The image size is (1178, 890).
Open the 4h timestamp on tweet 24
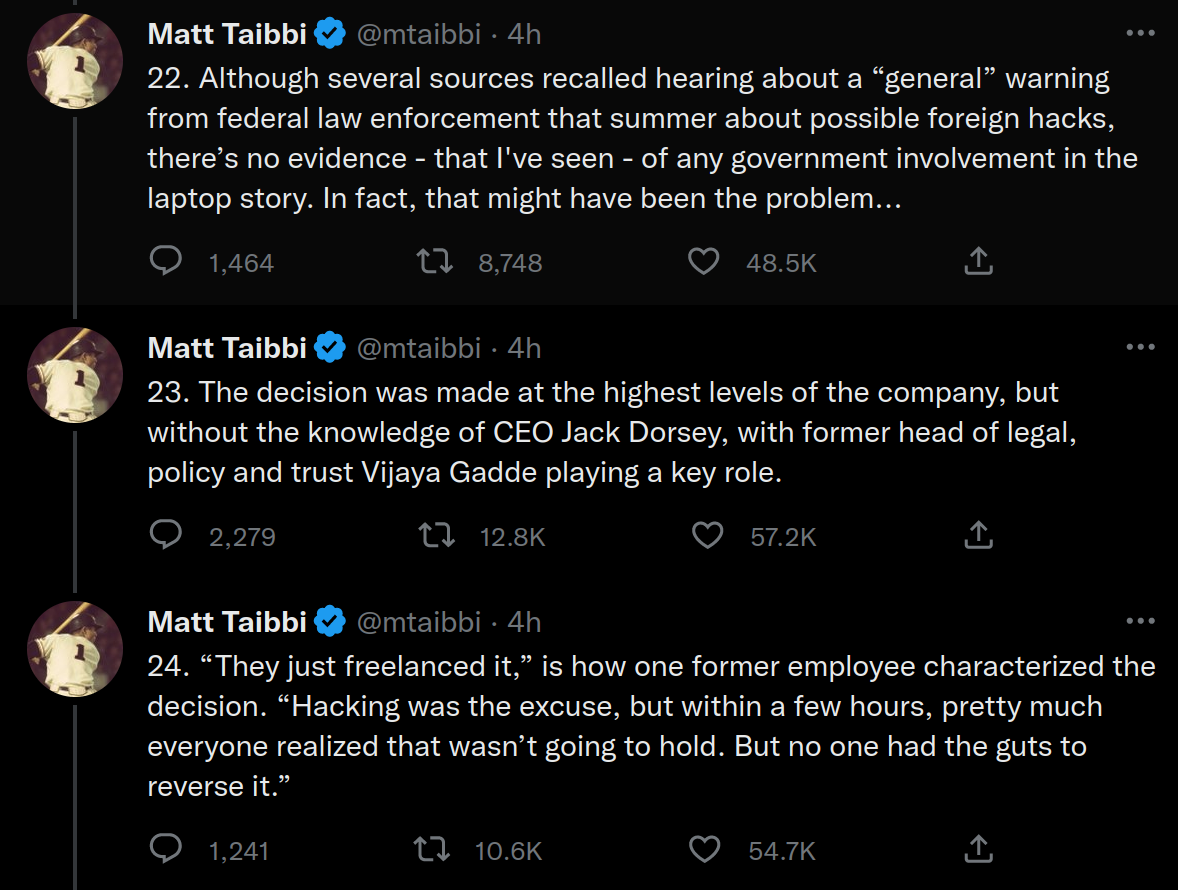tap(524, 622)
